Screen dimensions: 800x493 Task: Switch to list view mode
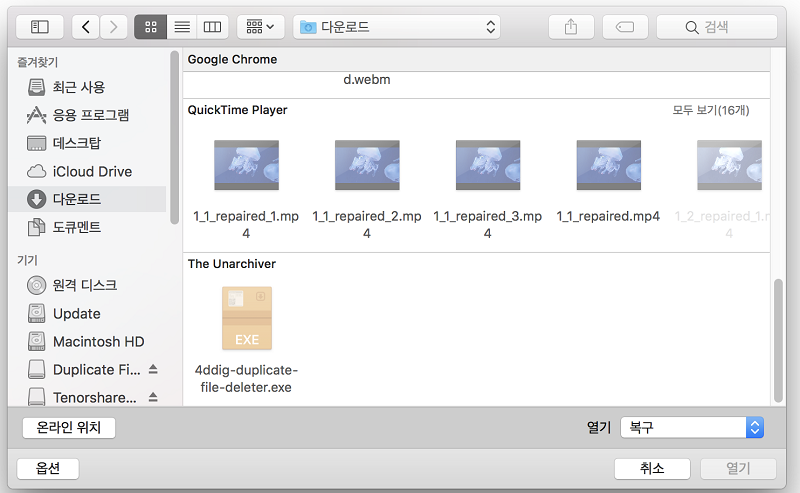coord(181,27)
